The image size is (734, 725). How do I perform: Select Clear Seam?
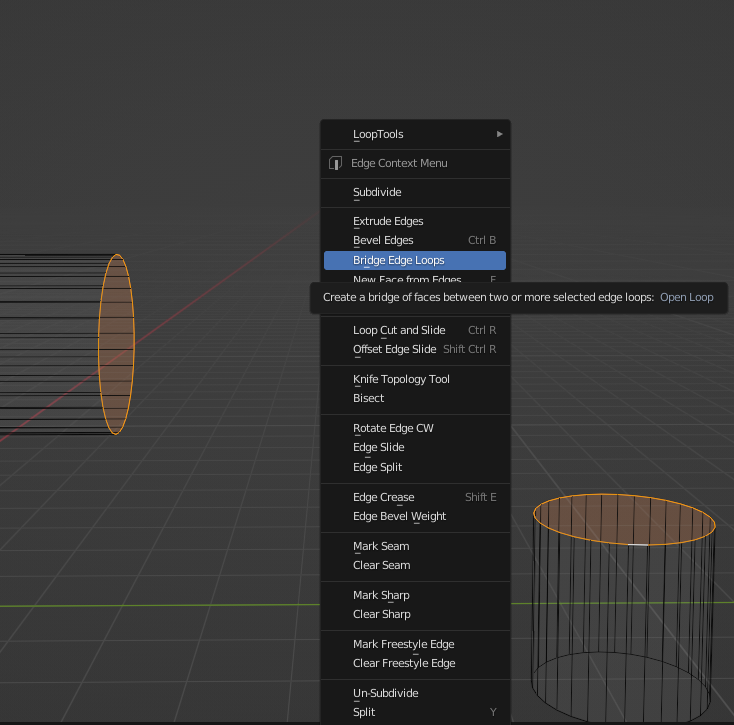(x=415, y=565)
